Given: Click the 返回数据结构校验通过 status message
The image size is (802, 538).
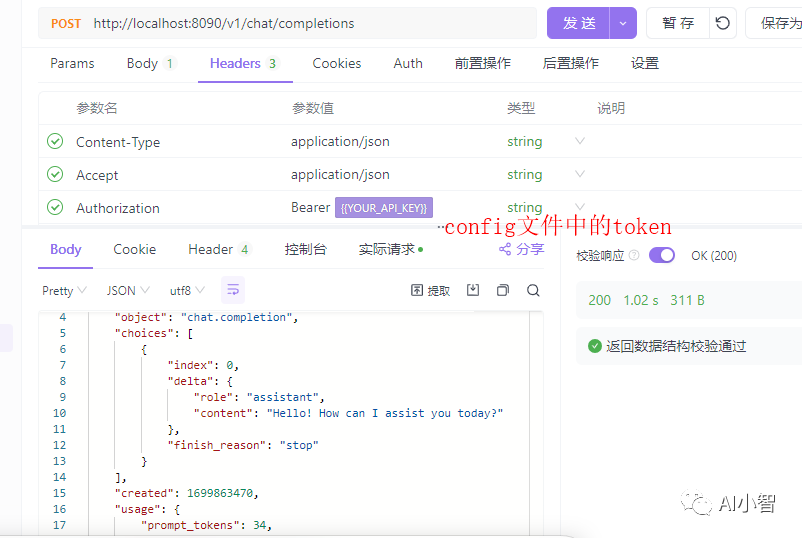Looking at the screenshot, I should click(x=676, y=346).
